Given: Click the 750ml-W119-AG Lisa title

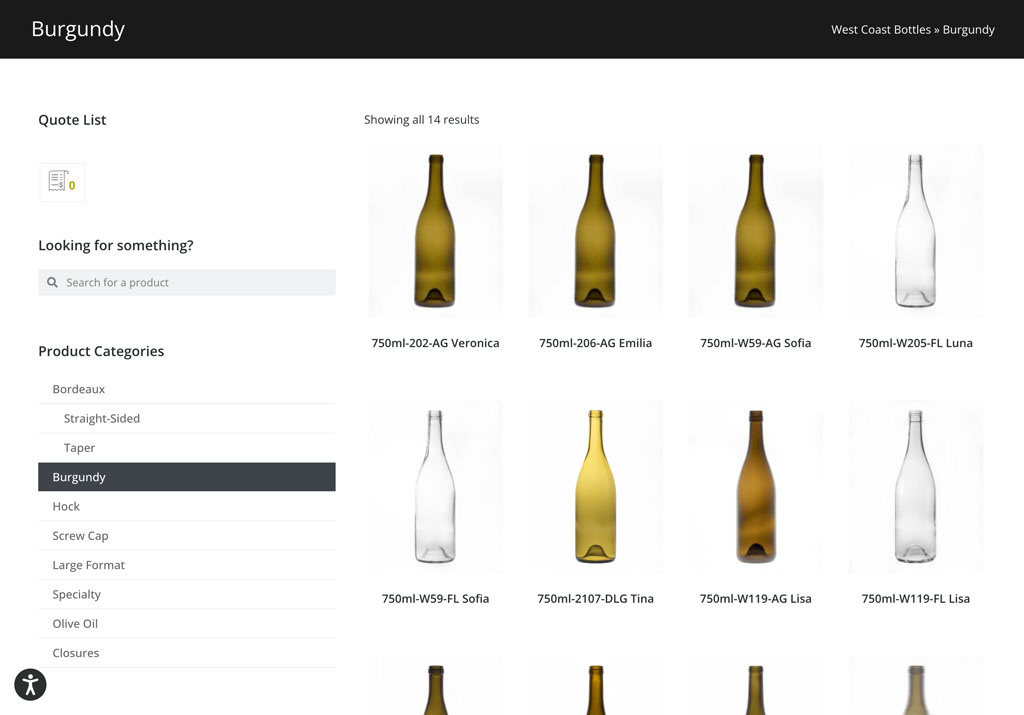Looking at the screenshot, I should [x=756, y=598].
